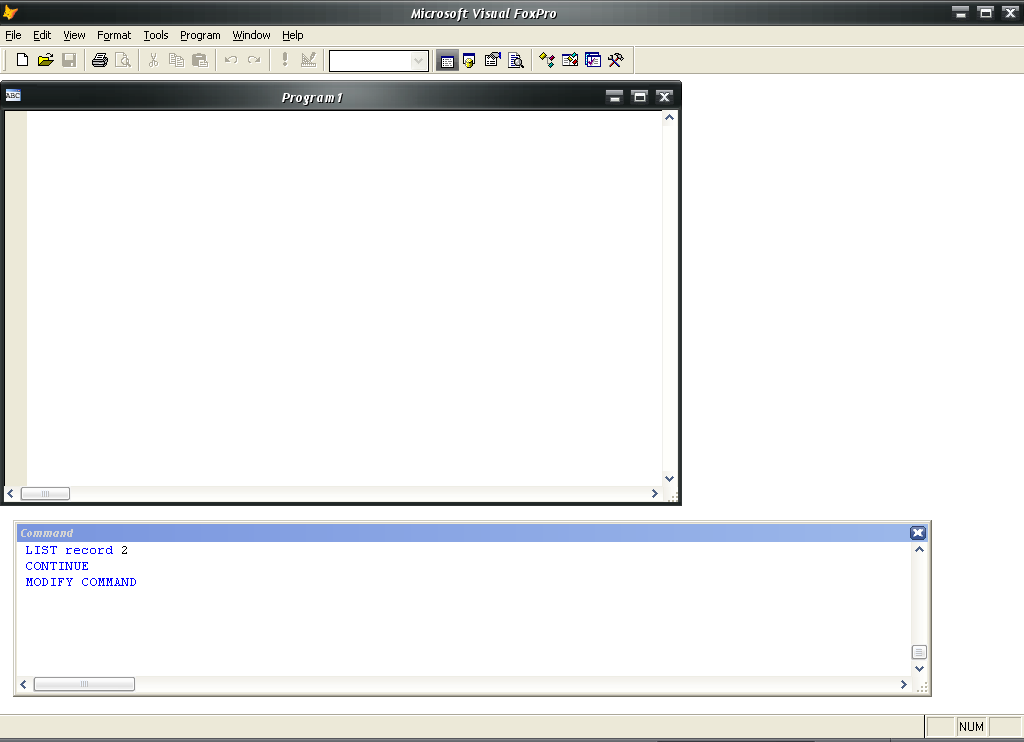1024x742 pixels.
Task: Print using the printer icon
Action: coord(99,60)
